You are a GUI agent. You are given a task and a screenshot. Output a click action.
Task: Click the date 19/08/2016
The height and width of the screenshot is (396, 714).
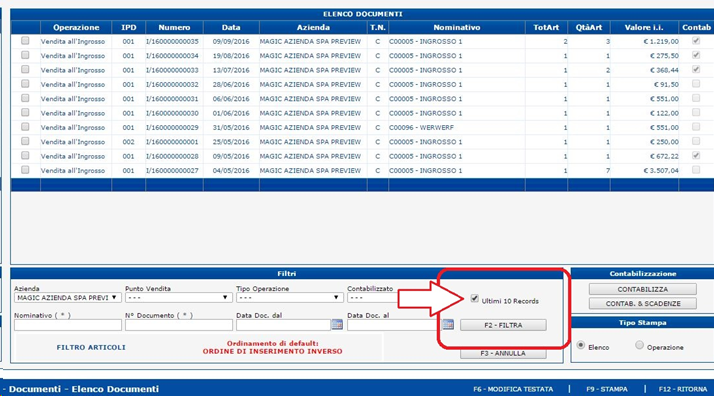[231, 56]
